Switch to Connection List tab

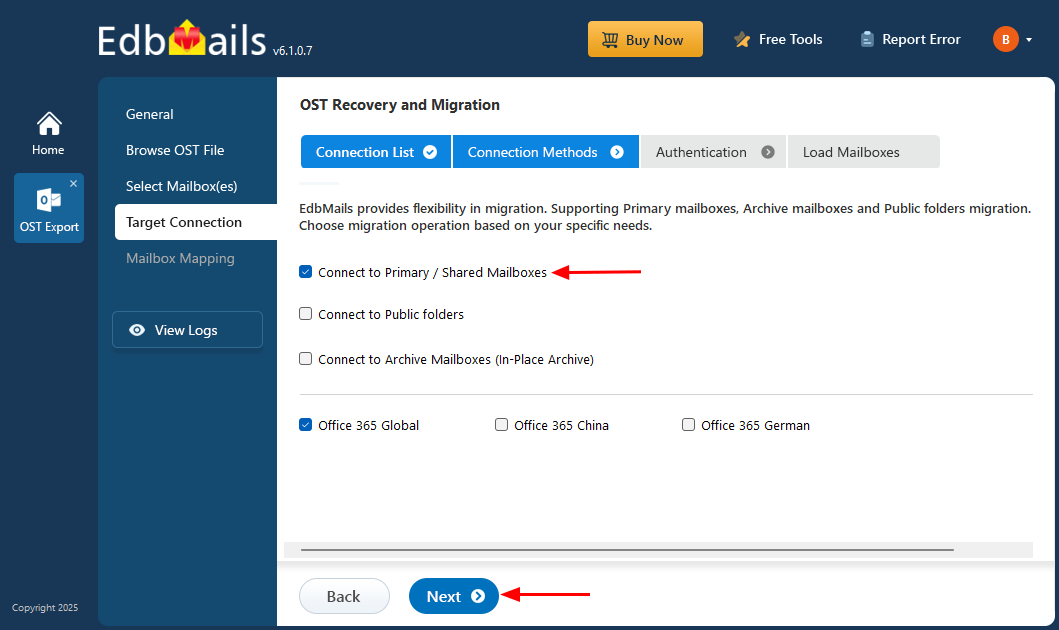(x=376, y=152)
